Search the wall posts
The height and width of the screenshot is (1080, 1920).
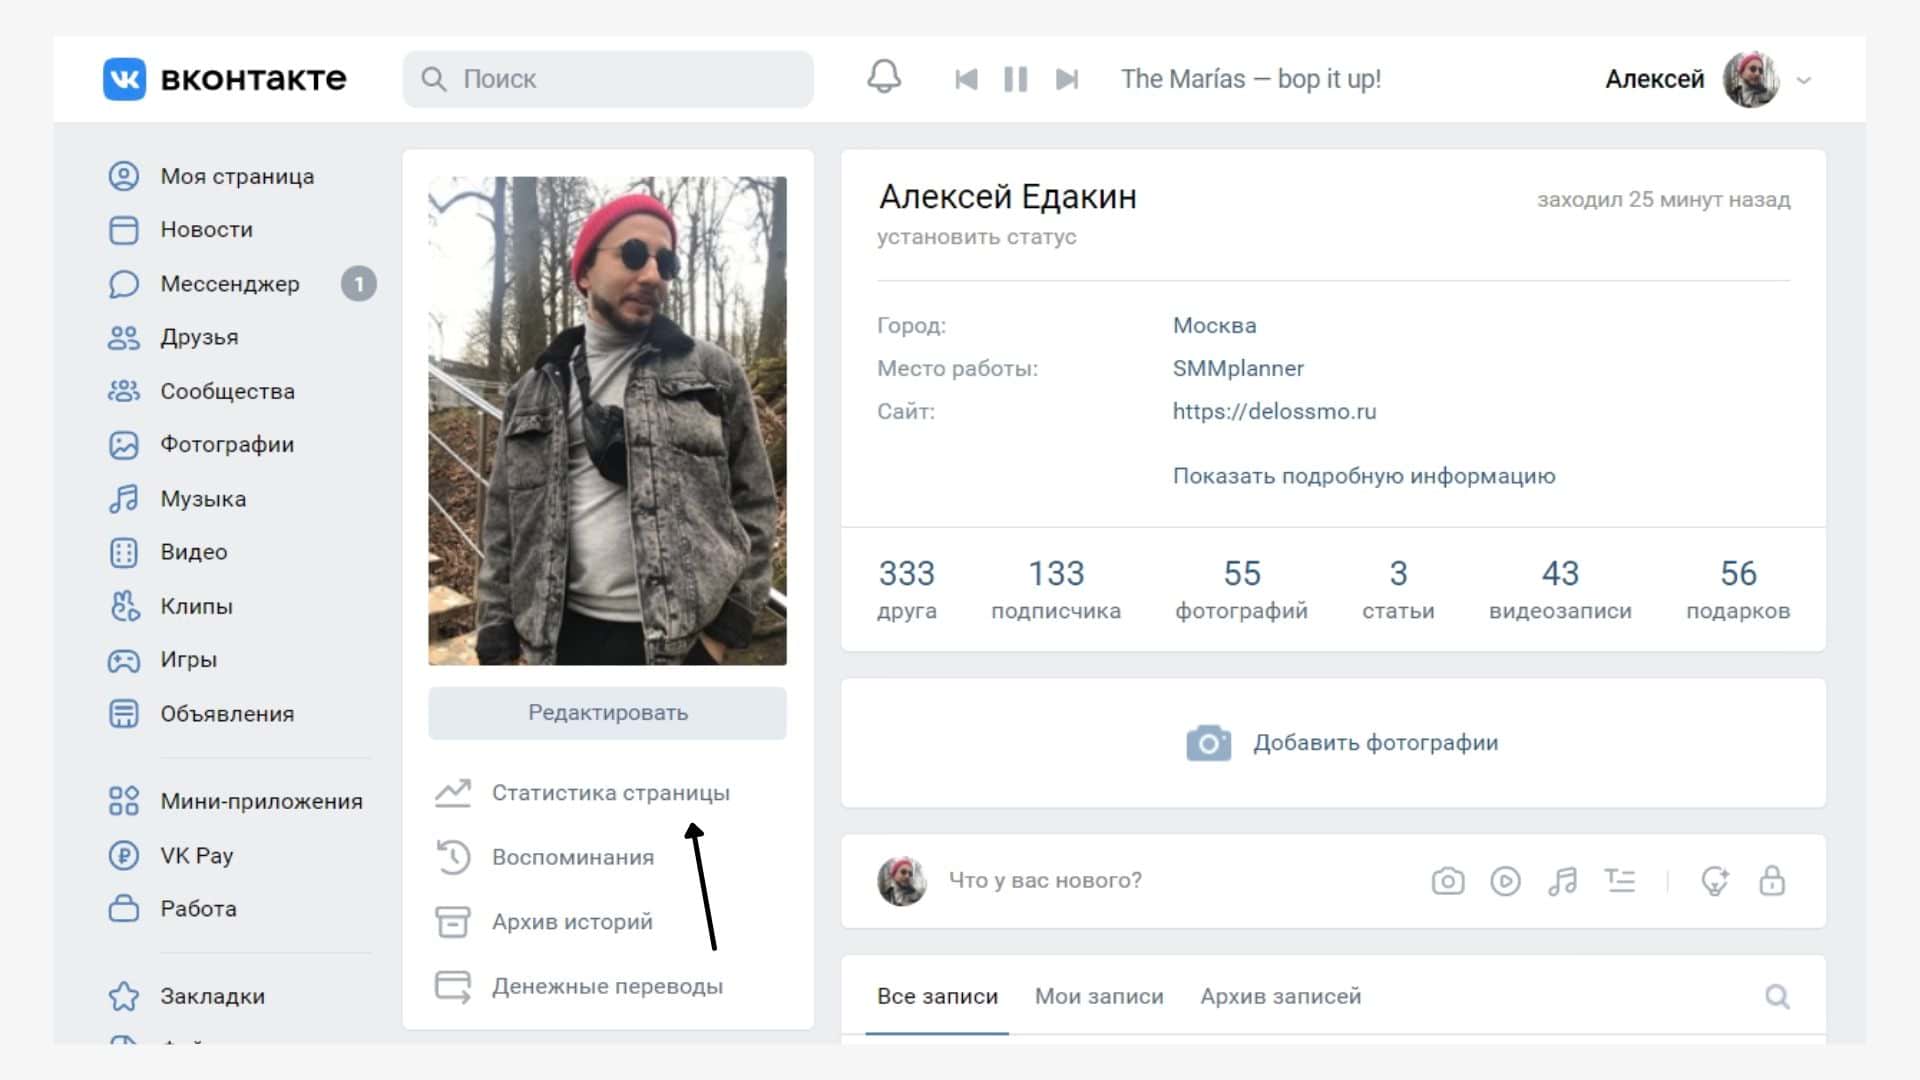click(x=1777, y=996)
